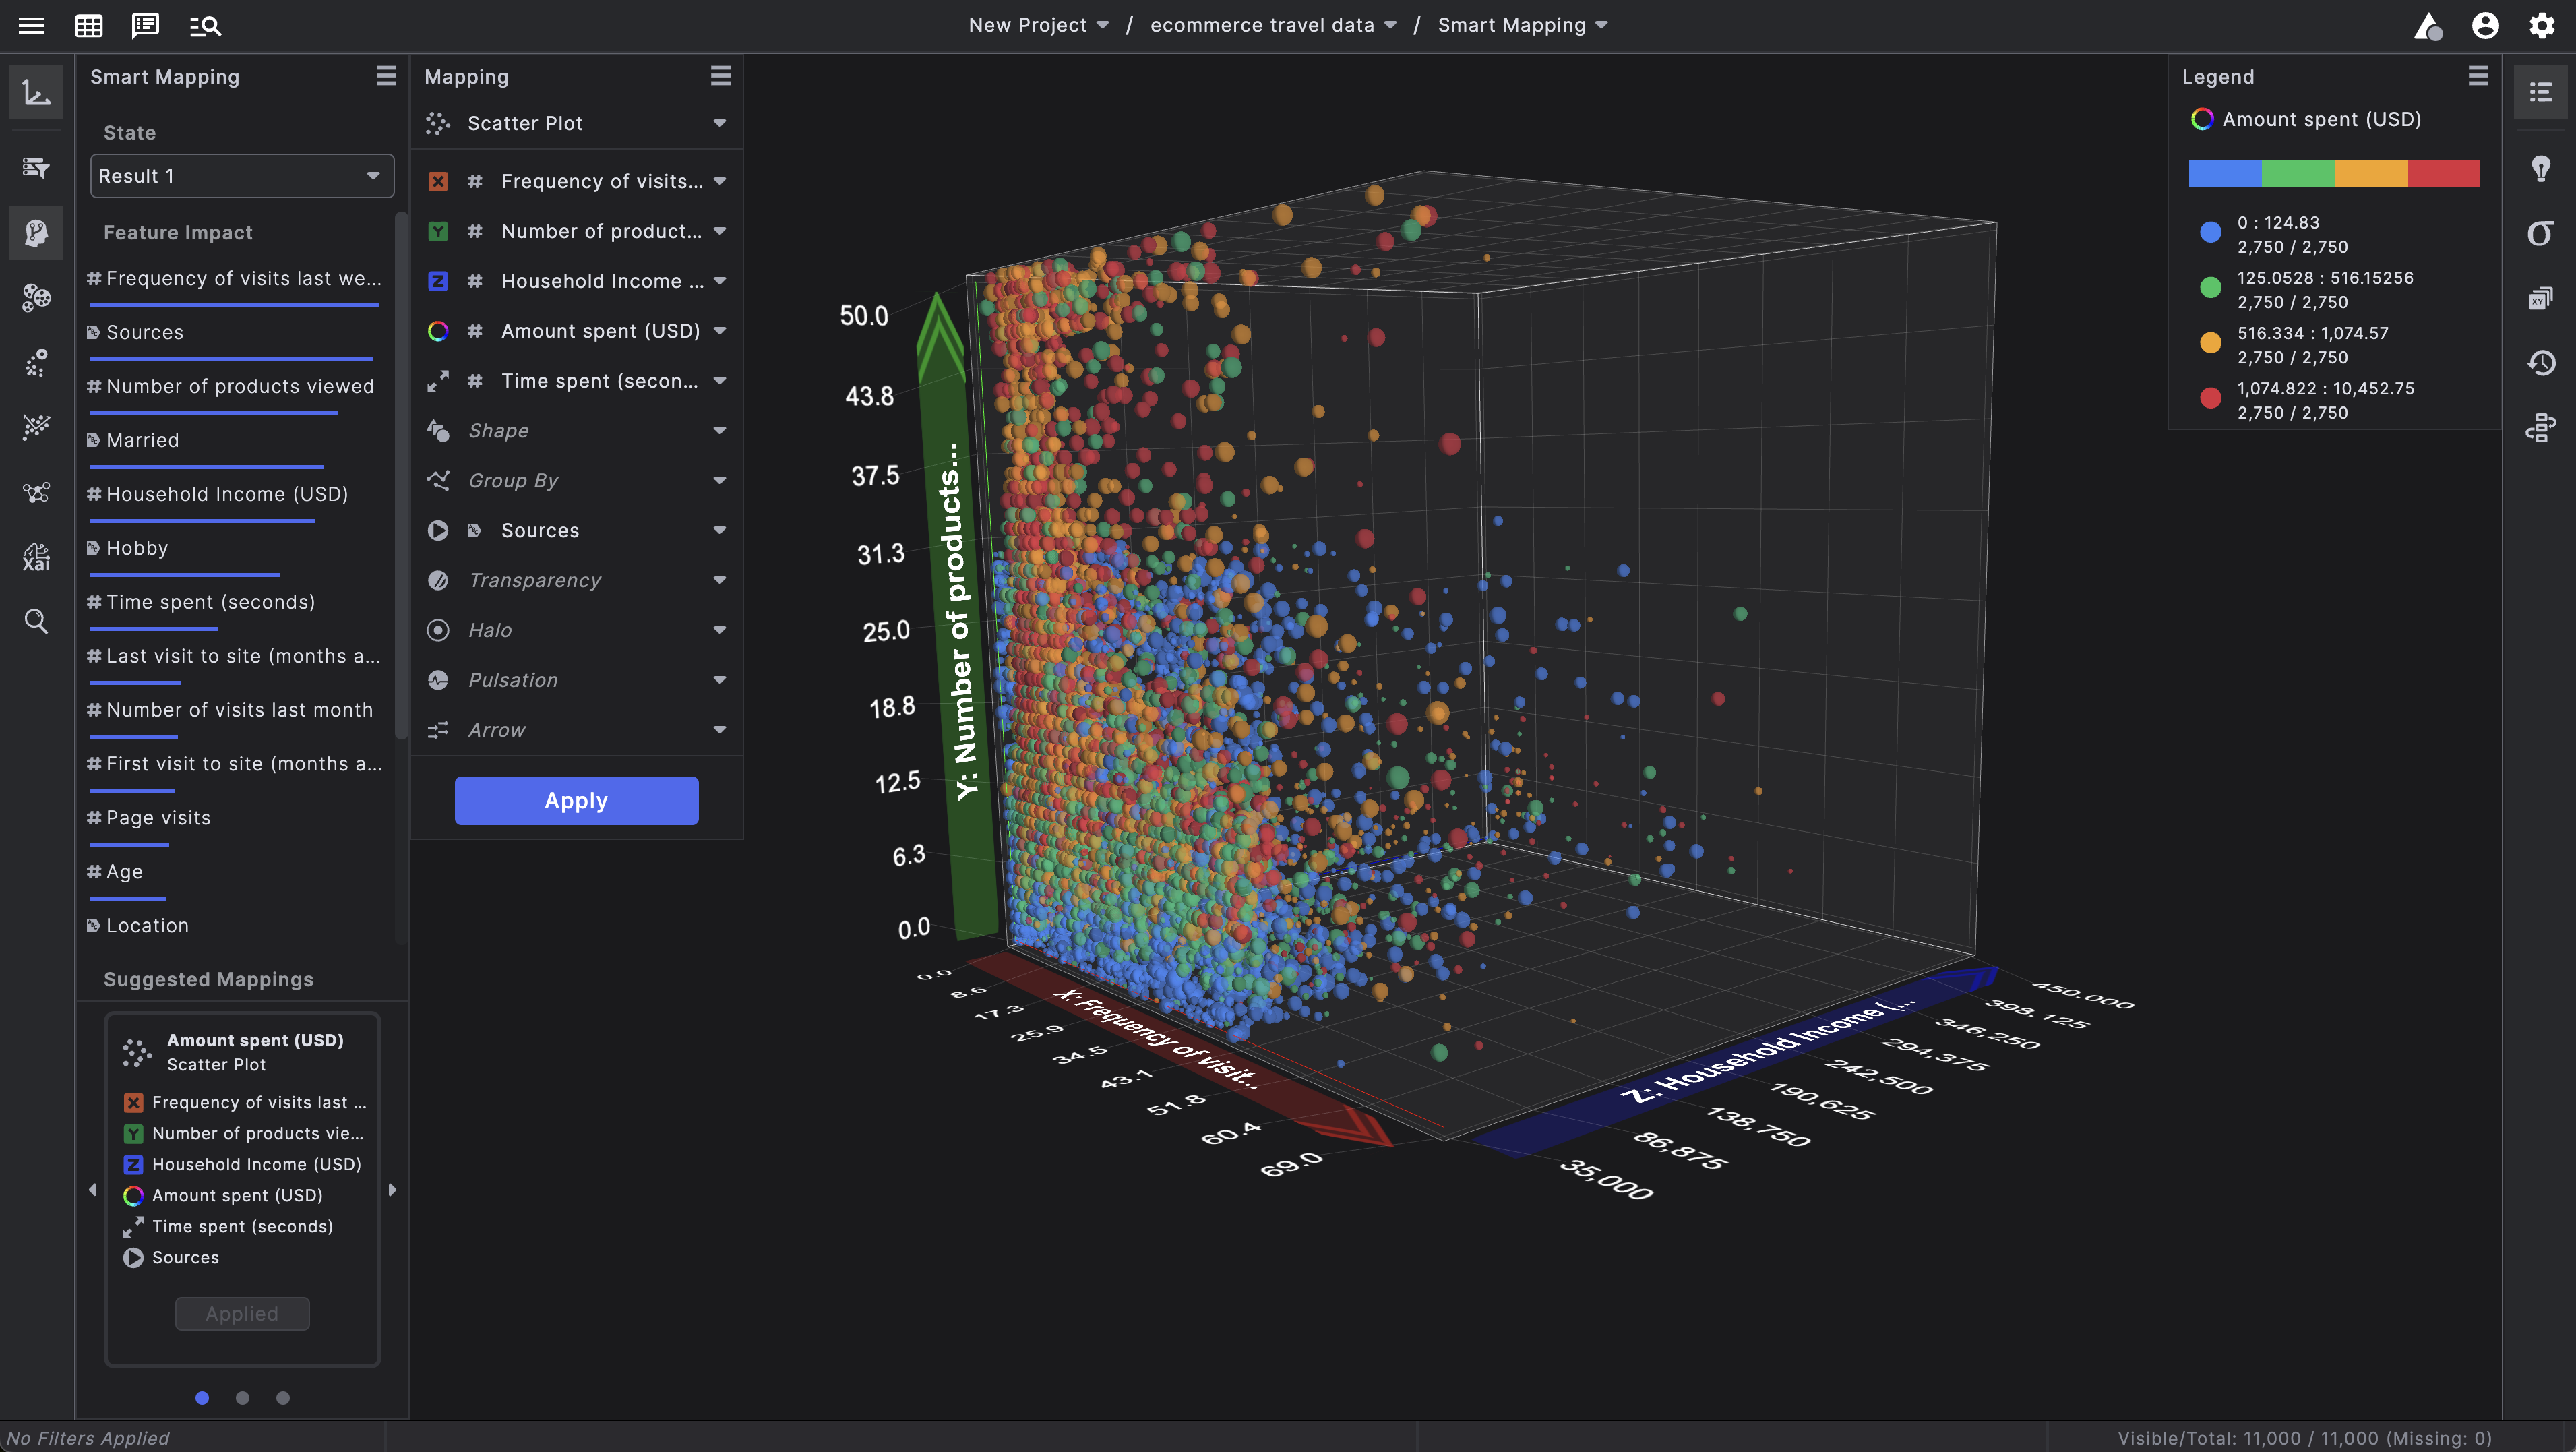Image resolution: width=2576 pixels, height=1452 pixels.
Task: Switch to the third suggested mapping dot
Action: click(x=283, y=1398)
